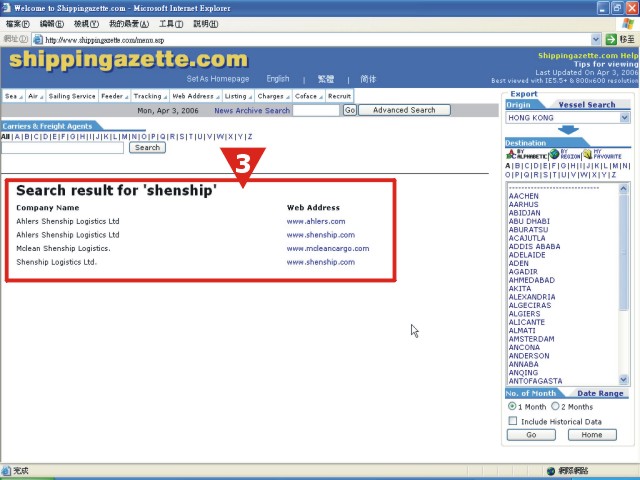Expand the Air menu

pos(36,96)
